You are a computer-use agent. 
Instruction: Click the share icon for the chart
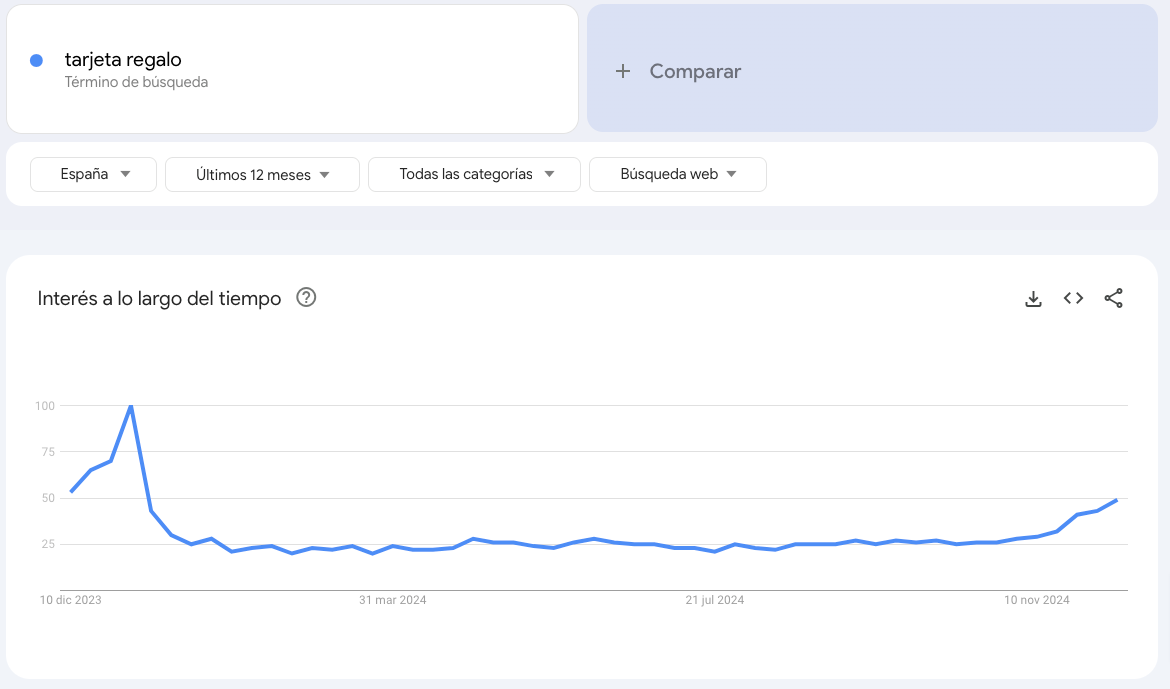[x=1113, y=298]
